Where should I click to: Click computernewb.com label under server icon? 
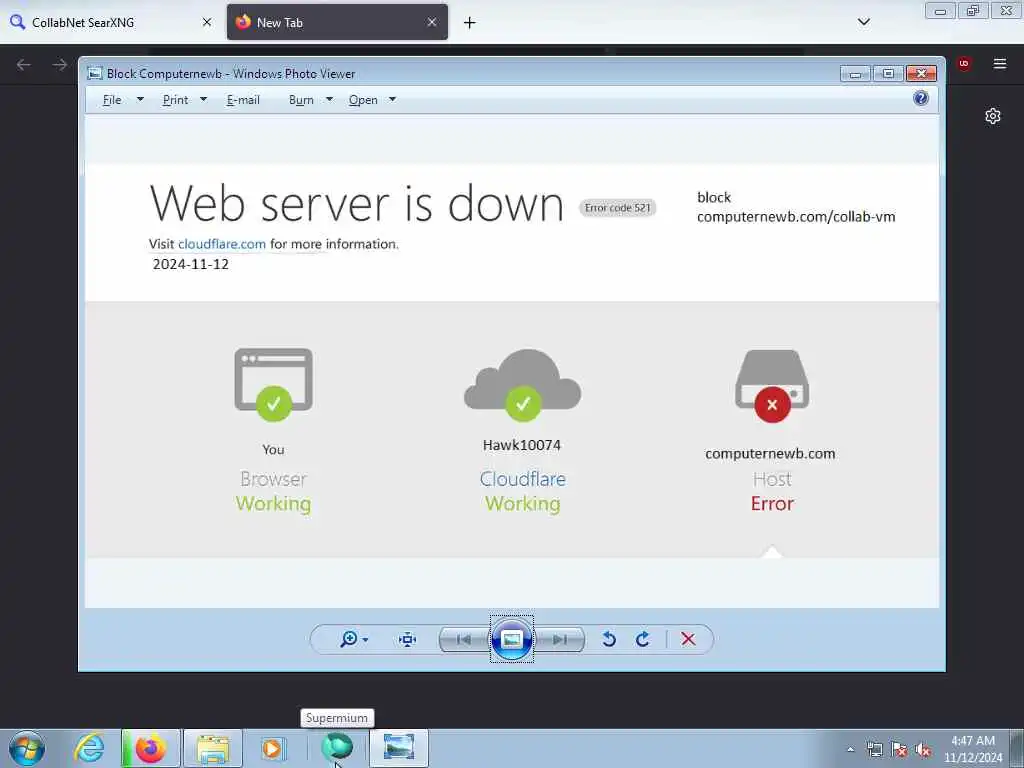coord(770,454)
